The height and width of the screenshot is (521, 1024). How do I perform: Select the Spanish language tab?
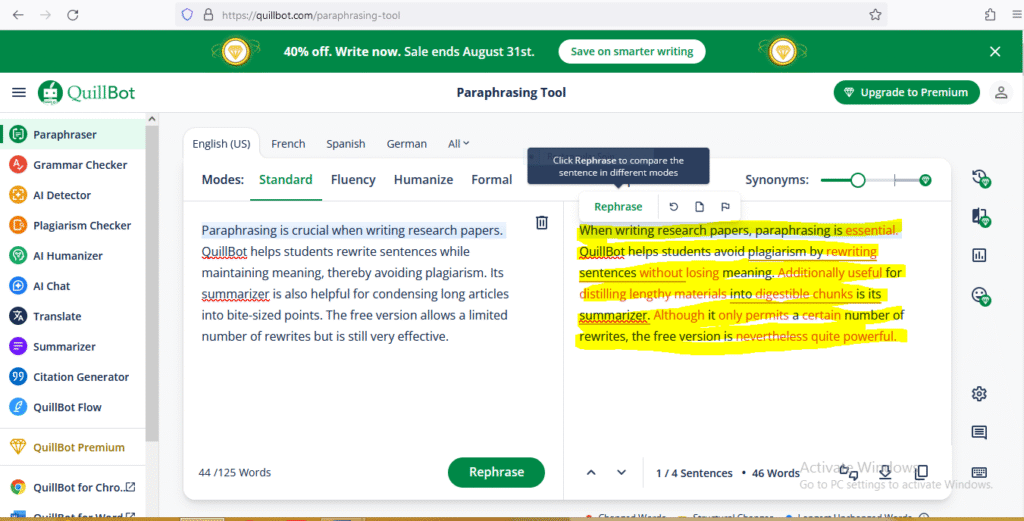tap(345, 144)
